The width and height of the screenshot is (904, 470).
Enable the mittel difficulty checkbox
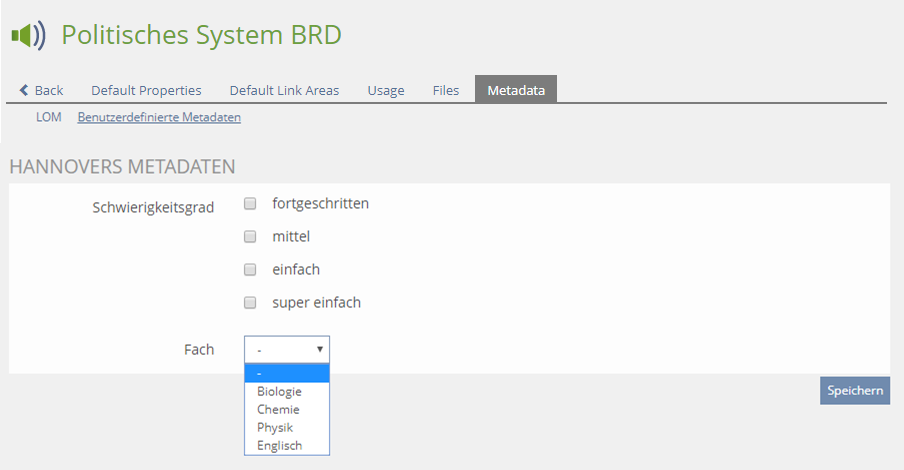(250, 237)
